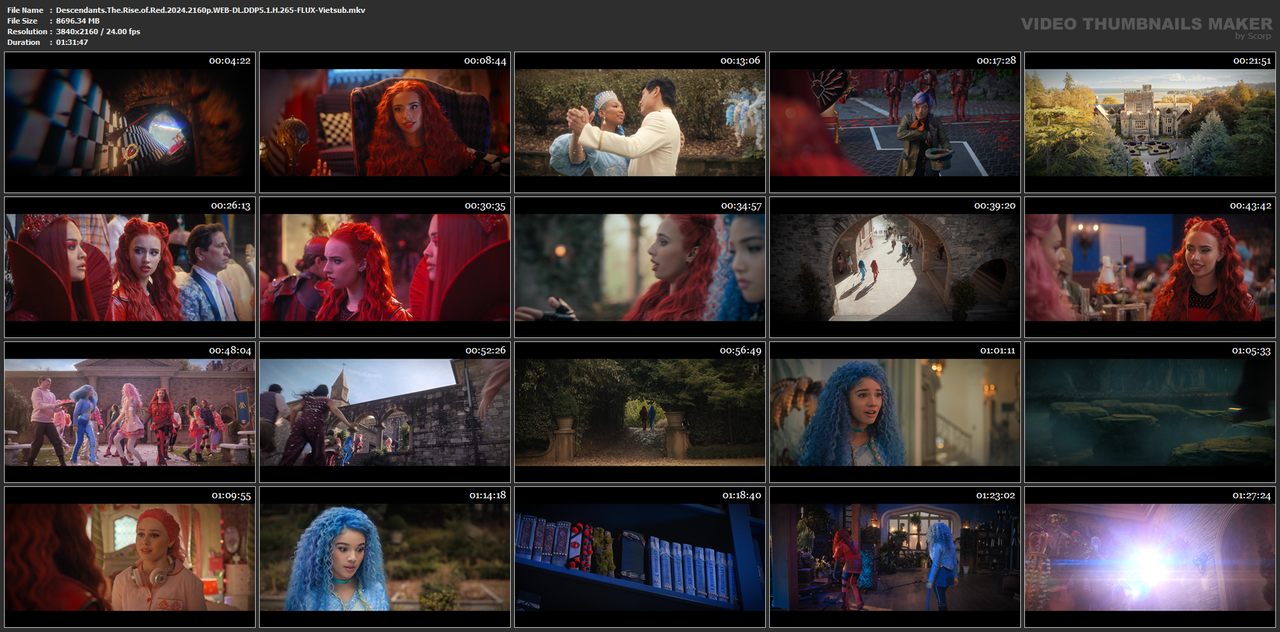
Task: Click the file name ending Vietsub.mkv
Action: click(210, 10)
